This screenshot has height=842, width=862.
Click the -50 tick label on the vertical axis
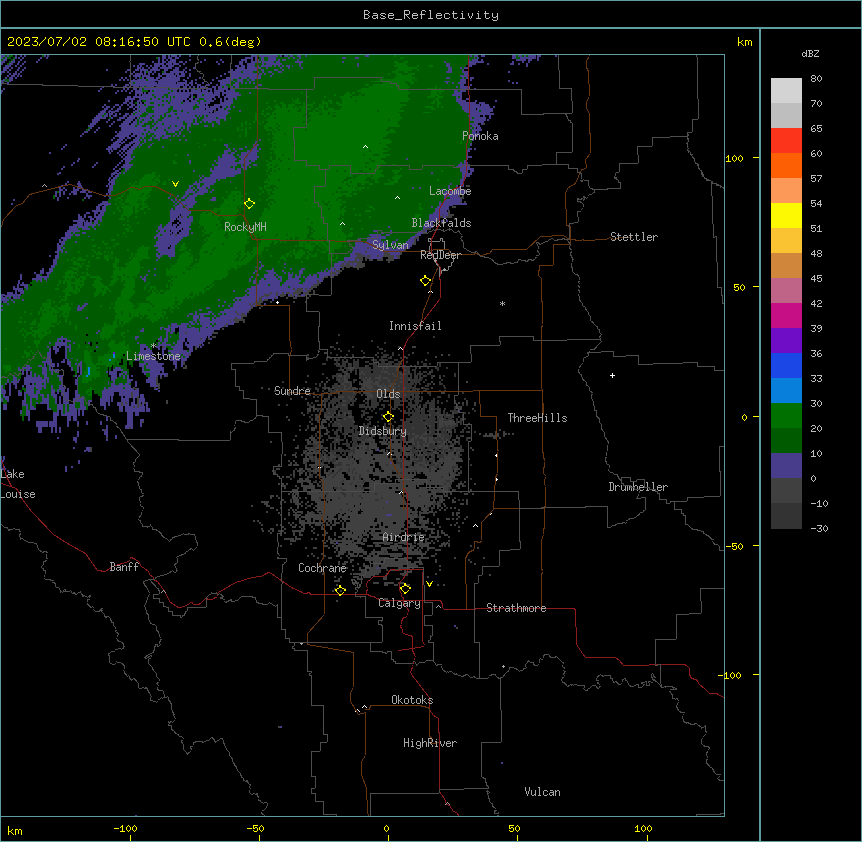click(x=734, y=546)
